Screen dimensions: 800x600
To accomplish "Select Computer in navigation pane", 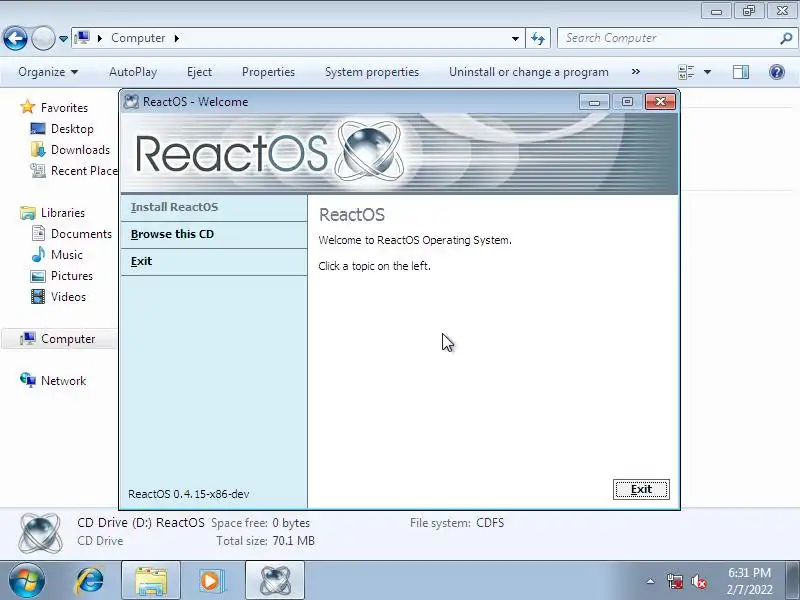I will (x=58, y=339).
